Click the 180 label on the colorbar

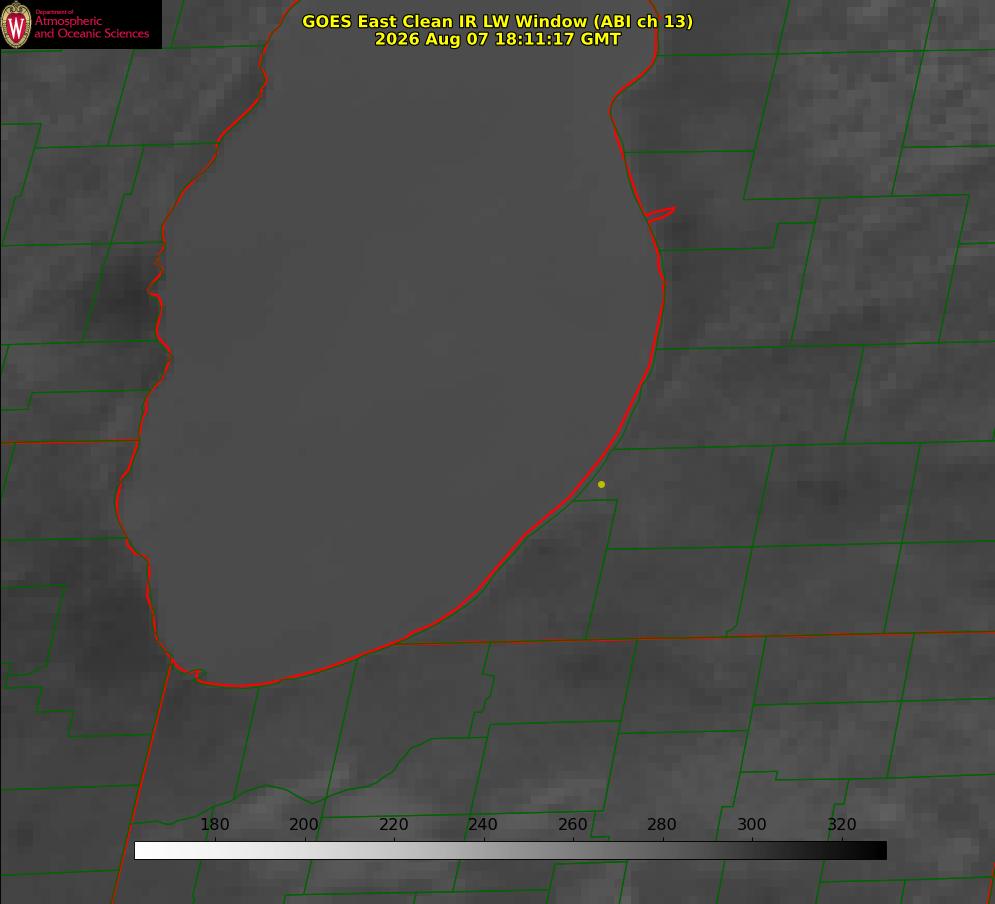tap(214, 824)
